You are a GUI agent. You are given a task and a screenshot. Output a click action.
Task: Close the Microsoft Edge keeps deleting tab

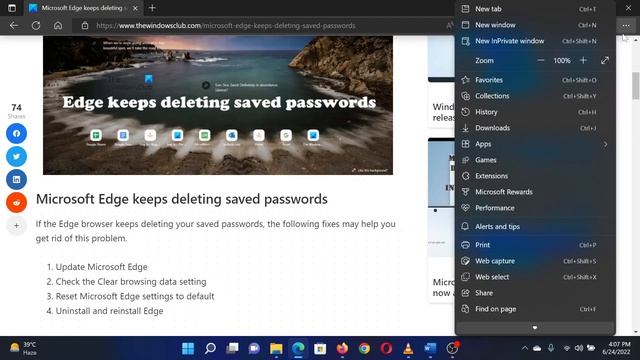click(135, 8)
